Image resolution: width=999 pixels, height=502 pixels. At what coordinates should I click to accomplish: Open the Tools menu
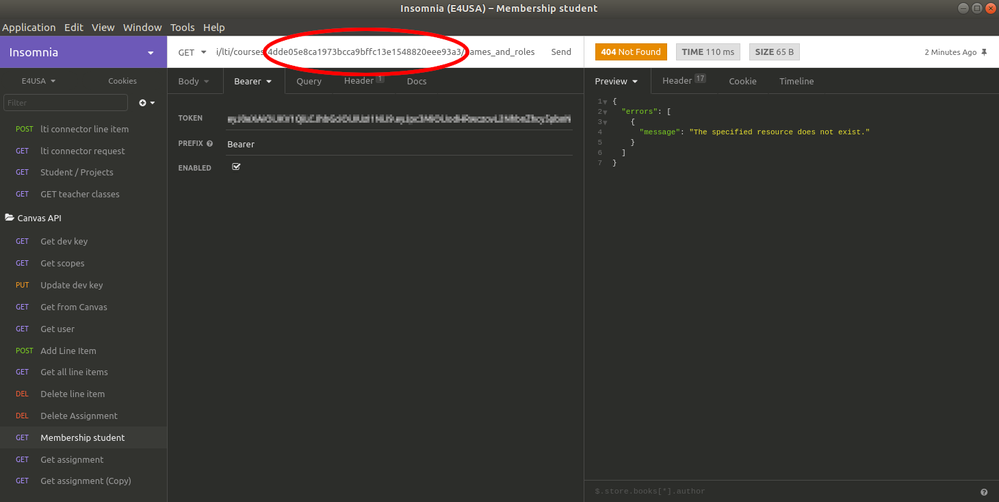tap(182, 27)
